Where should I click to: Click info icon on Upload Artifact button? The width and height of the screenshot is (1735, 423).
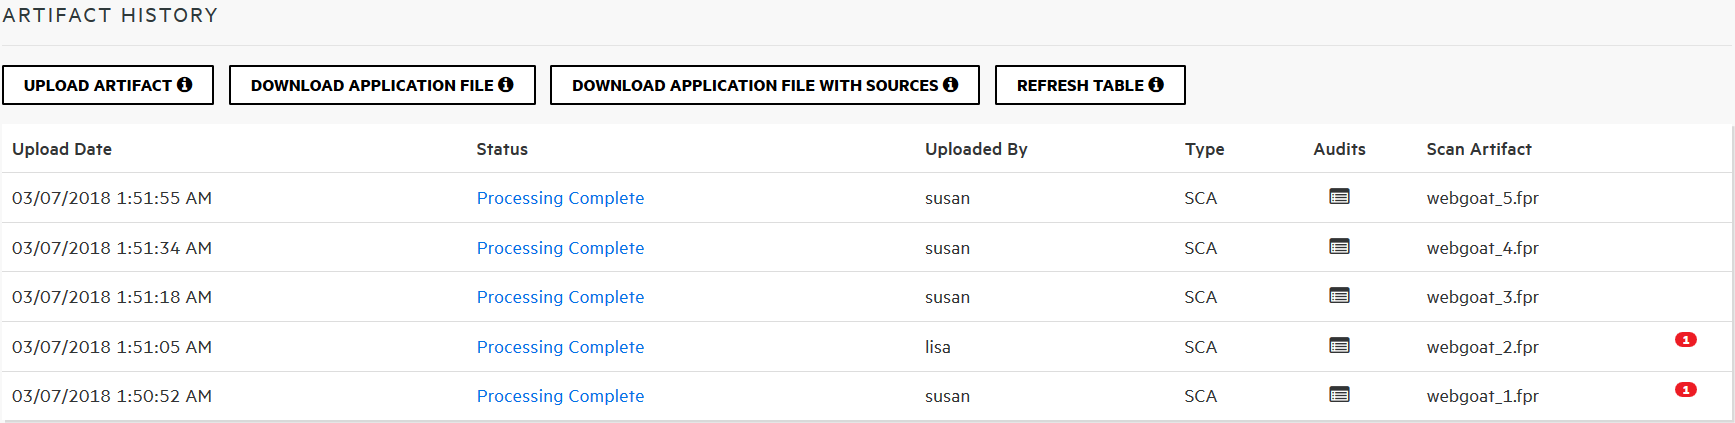[185, 85]
